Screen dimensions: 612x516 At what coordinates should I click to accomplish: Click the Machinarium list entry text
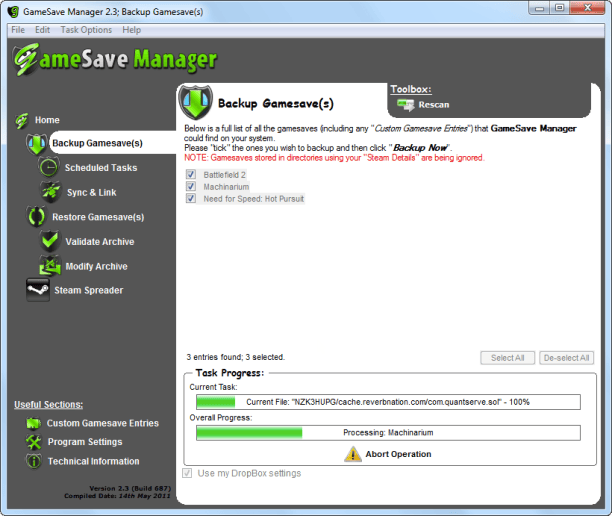tap(226, 187)
